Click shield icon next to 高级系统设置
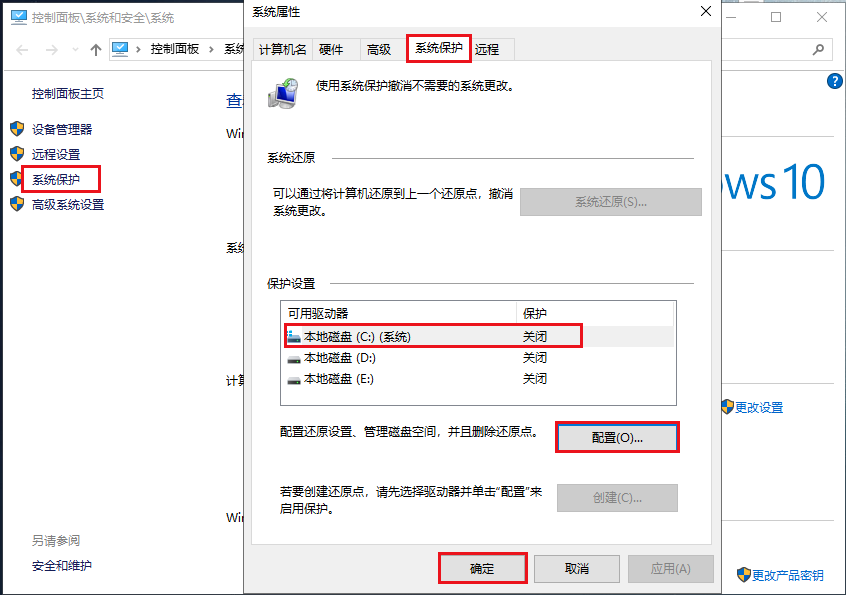The image size is (846, 595). (x=17, y=204)
